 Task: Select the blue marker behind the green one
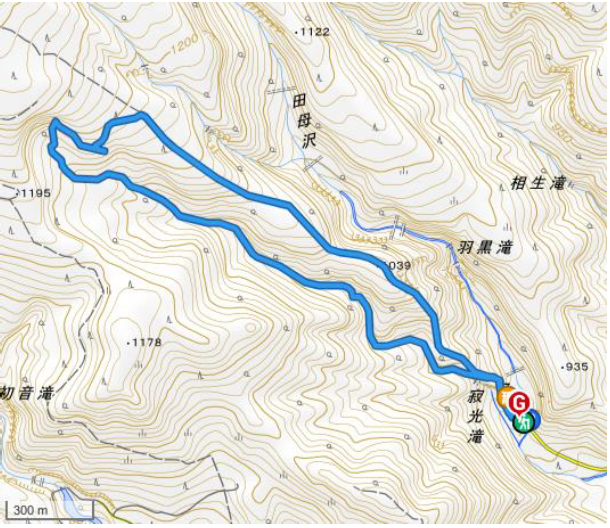[536, 420]
